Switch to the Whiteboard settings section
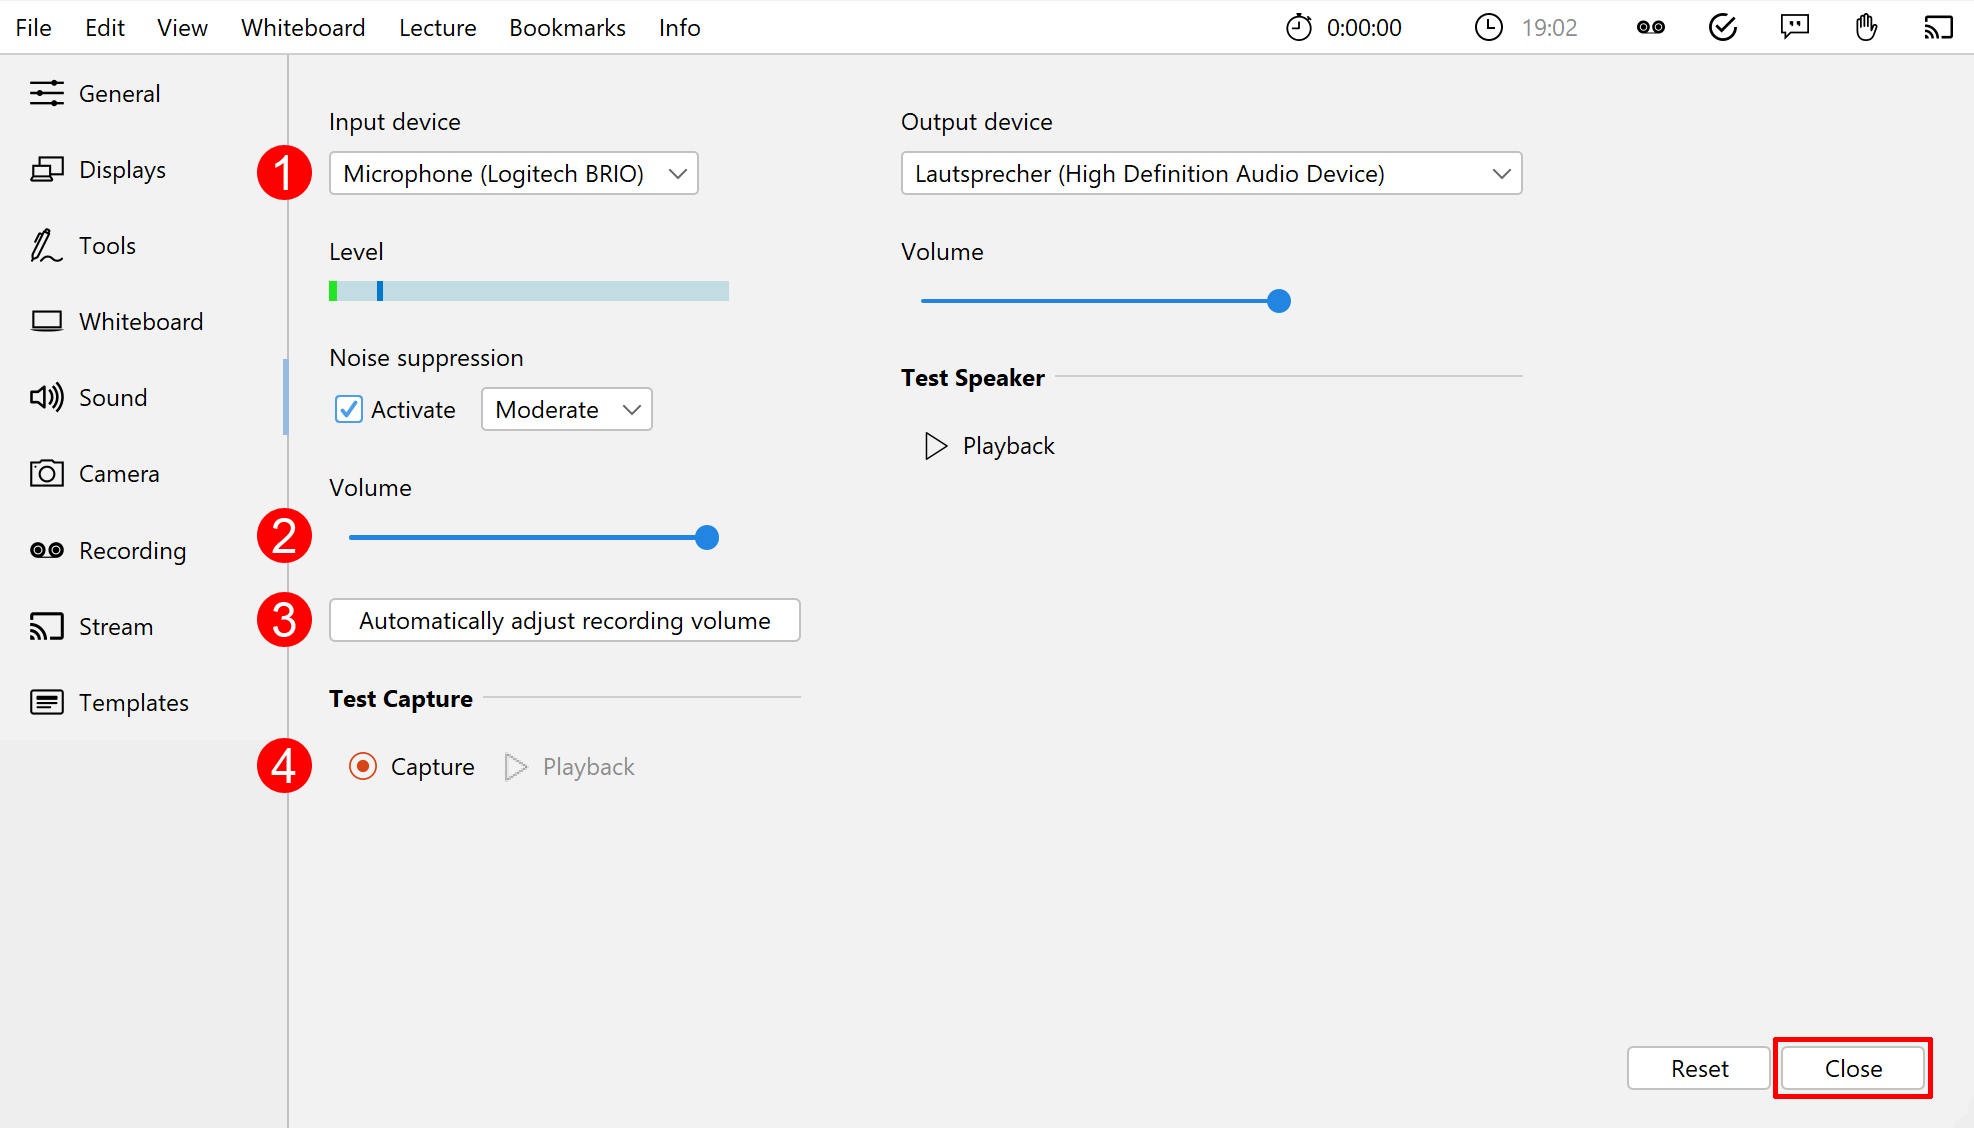Viewport: 1974px width, 1128px height. [140, 321]
